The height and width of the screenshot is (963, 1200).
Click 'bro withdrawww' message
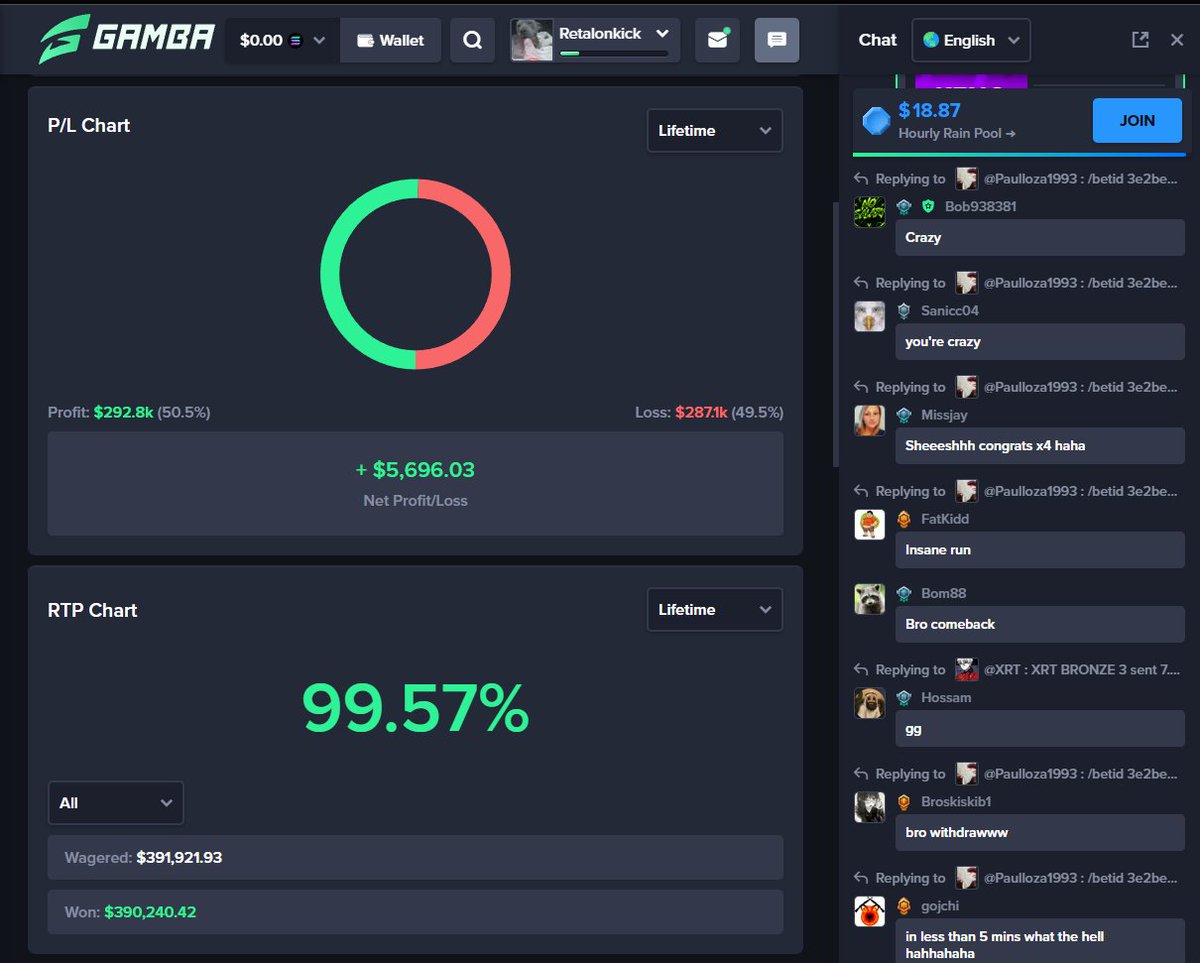click(1040, 833)
